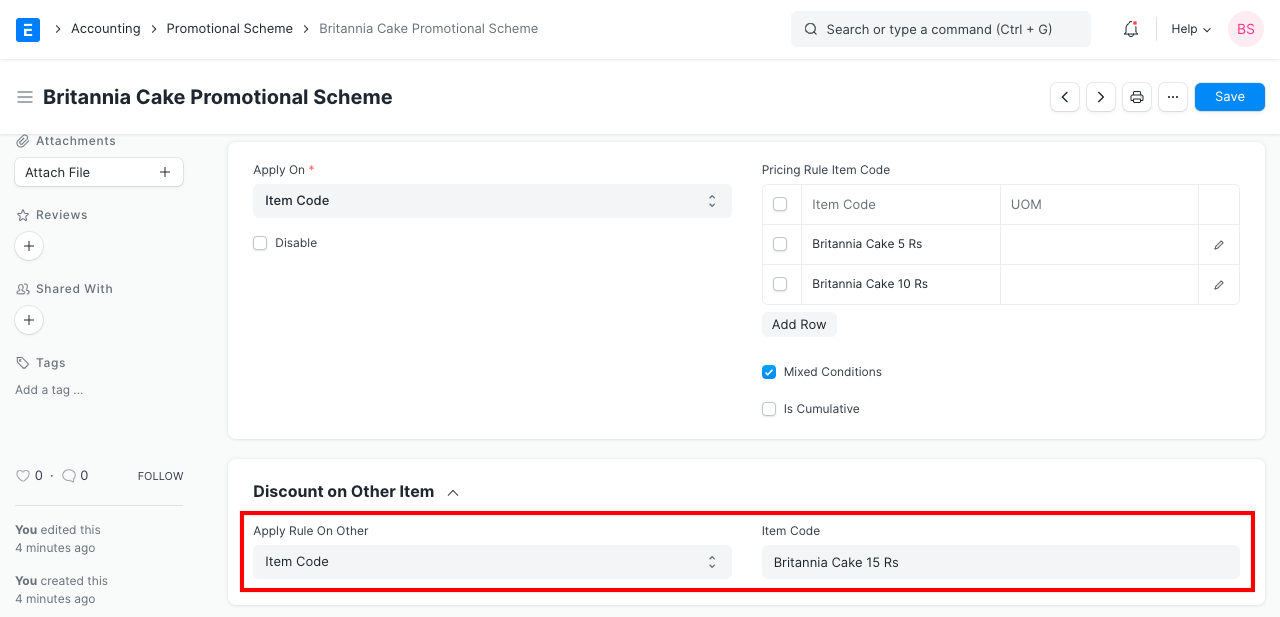
Task: Navigate to the next document arrow
Action: pyautogui.click(x=1100, y=96)
